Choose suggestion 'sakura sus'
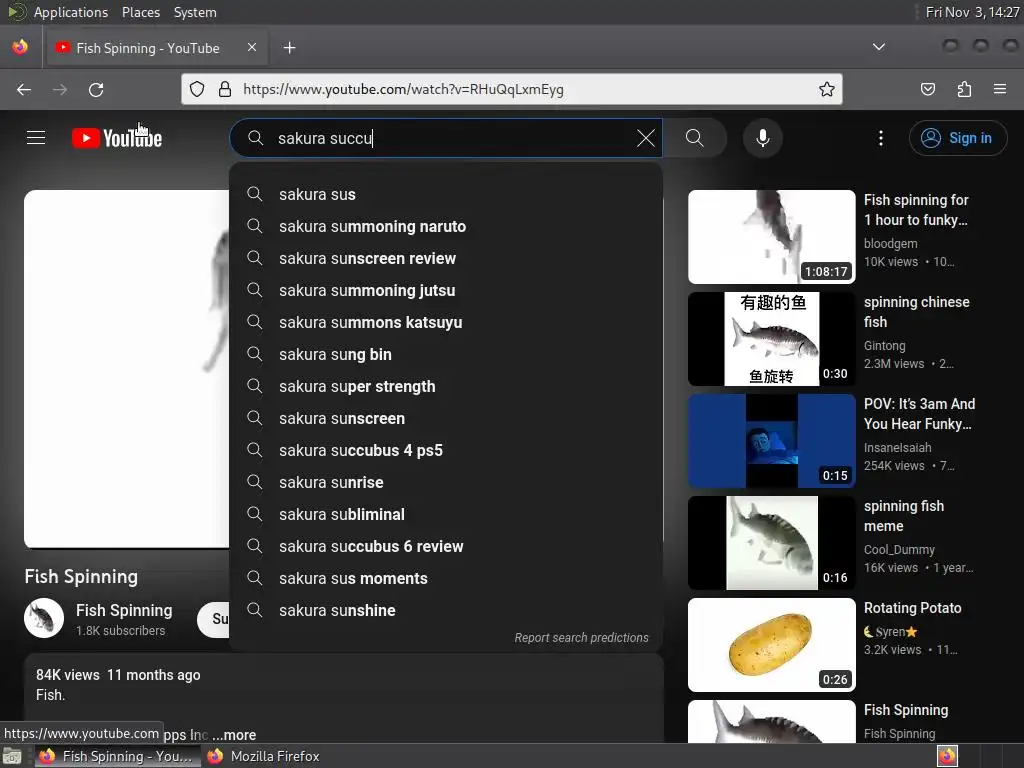 pyautogui.click(x=446, y=194)
